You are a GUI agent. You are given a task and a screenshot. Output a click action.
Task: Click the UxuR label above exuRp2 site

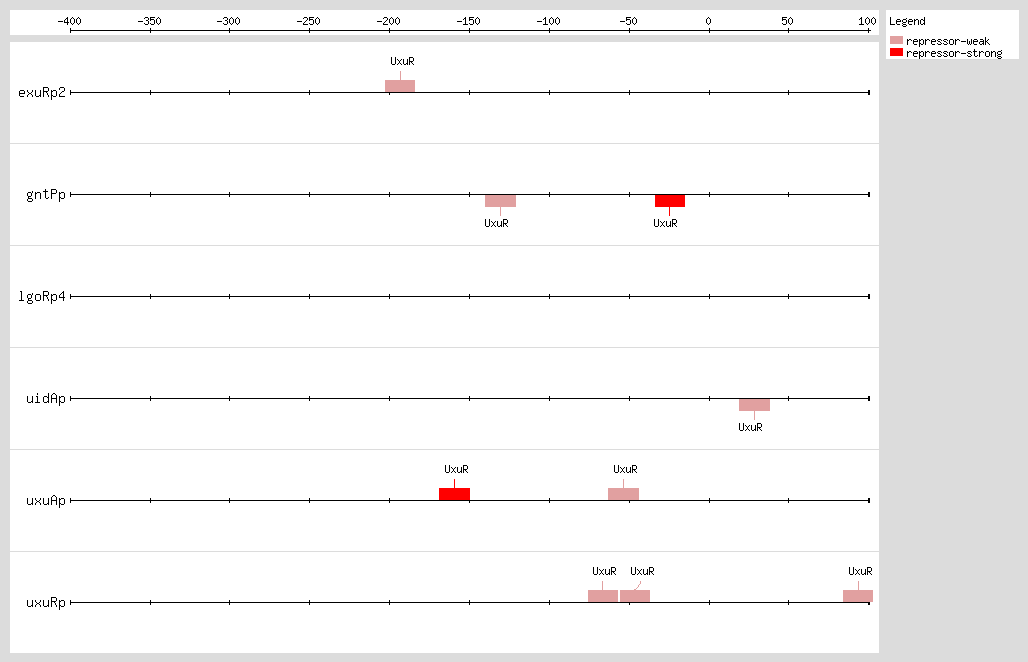click(x=402, y=62)
